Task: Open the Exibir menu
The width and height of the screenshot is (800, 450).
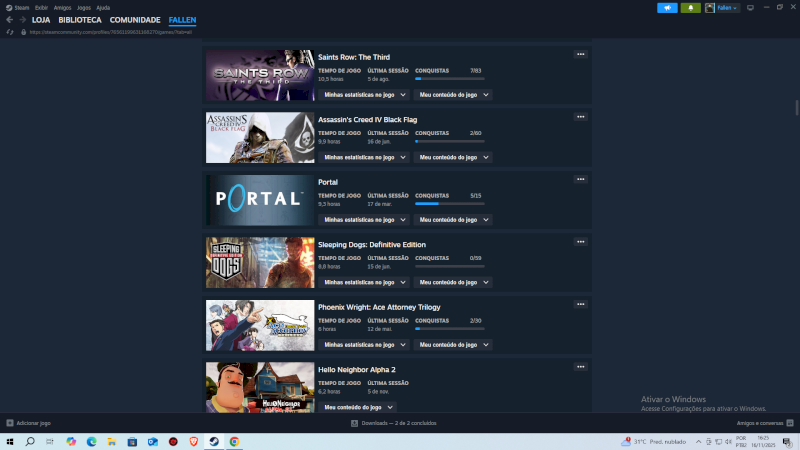Action: tap(41, 8)
